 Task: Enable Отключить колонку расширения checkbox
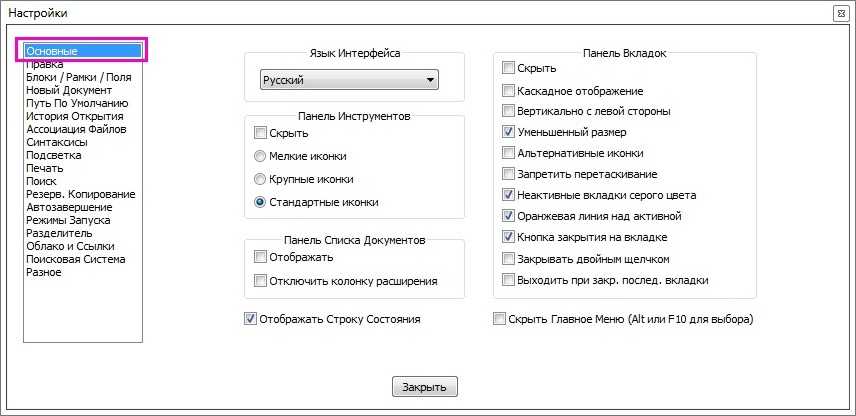click(261, 281)
